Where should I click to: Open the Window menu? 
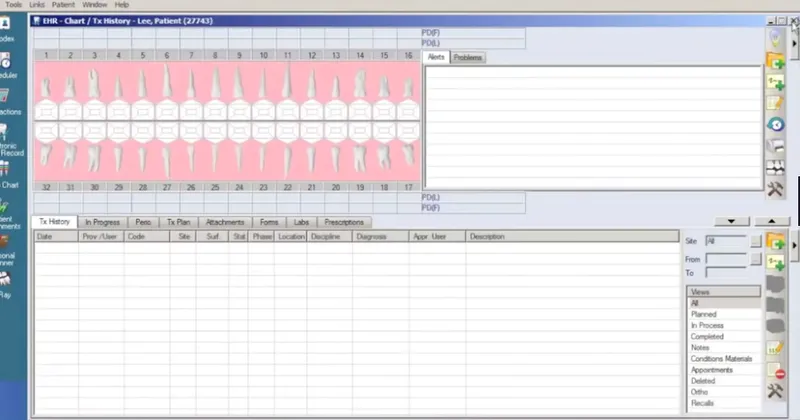[x=95, y=5]
